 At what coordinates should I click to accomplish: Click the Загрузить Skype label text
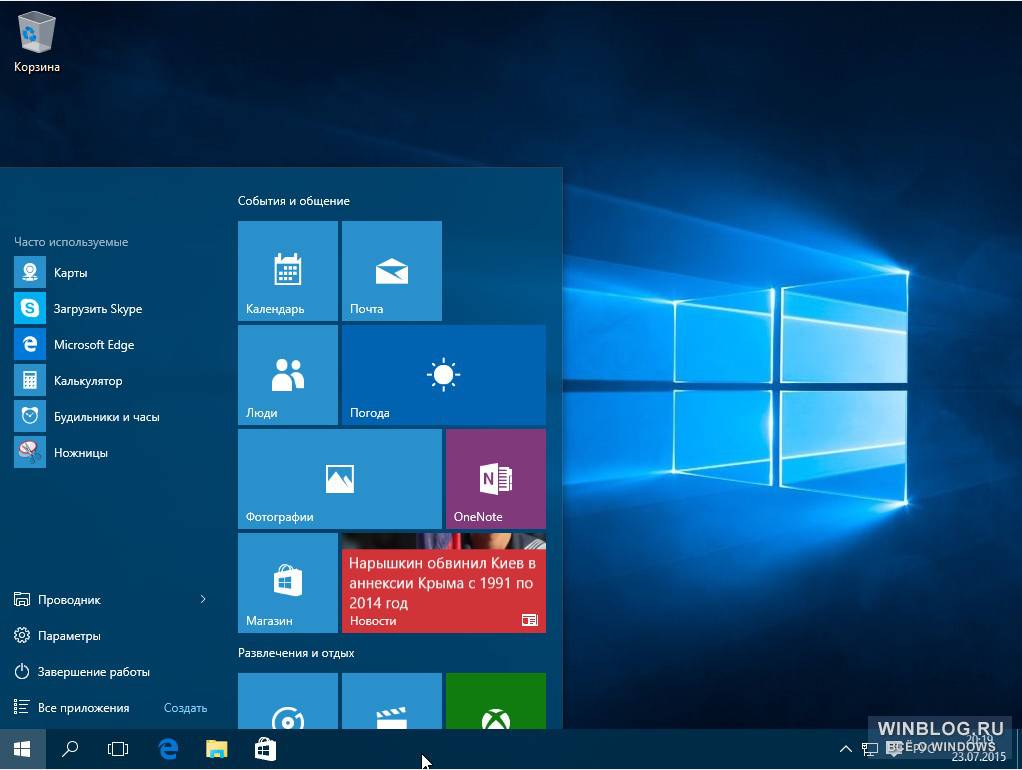(98, 308)
